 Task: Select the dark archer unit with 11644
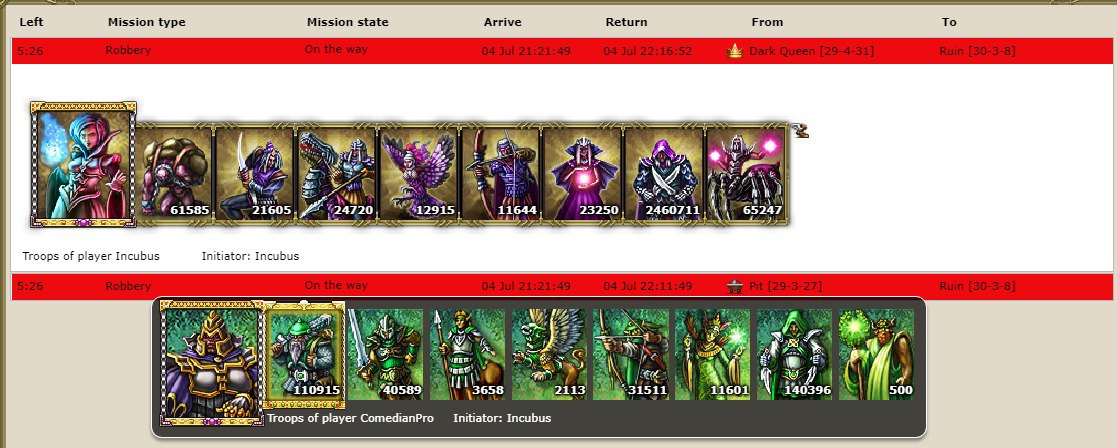pyautogui.click(x=500, y=174)
